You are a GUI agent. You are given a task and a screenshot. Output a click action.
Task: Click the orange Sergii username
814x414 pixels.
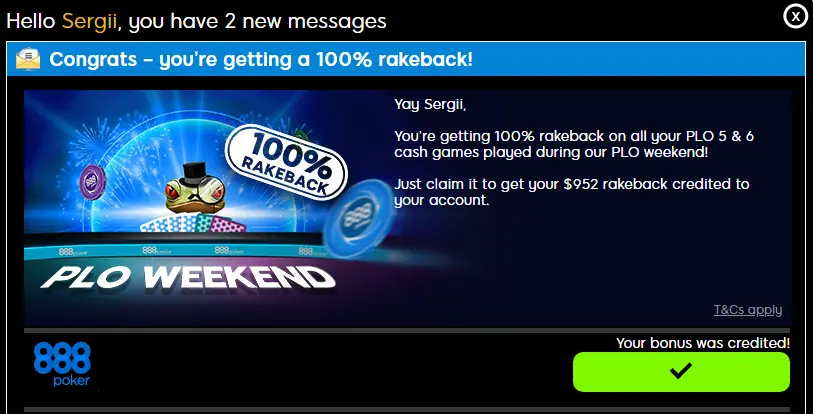89,21
